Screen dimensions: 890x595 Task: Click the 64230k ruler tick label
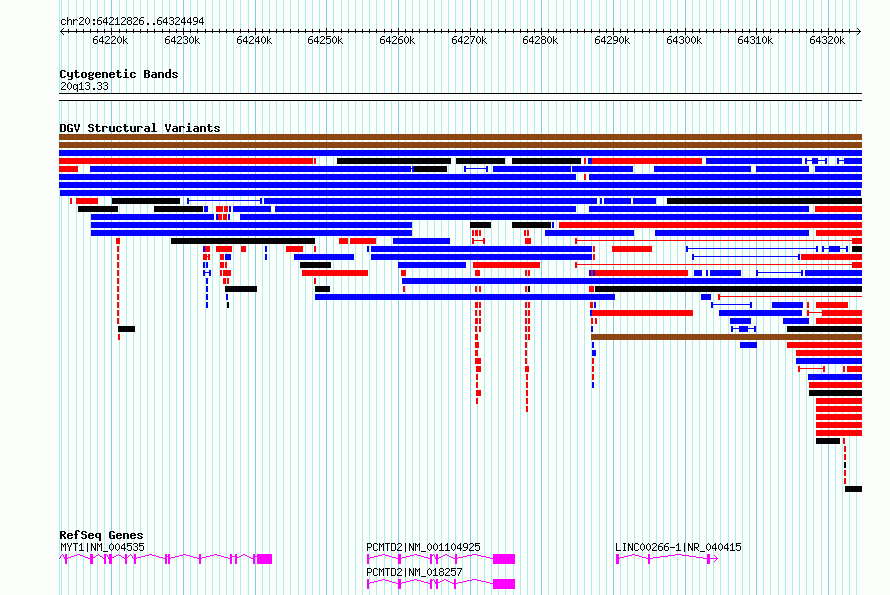pos(182,40)
